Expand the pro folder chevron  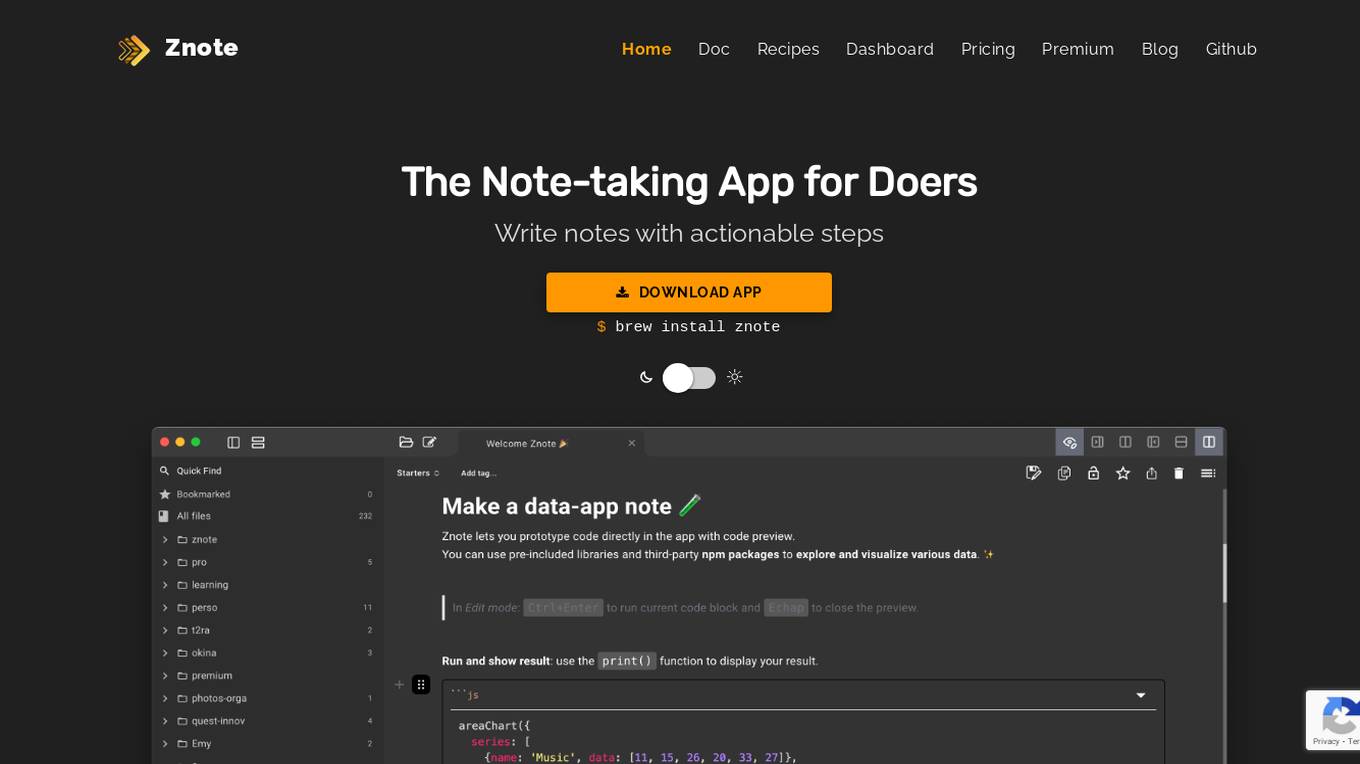pyautogui.click(x=165, y=562)
